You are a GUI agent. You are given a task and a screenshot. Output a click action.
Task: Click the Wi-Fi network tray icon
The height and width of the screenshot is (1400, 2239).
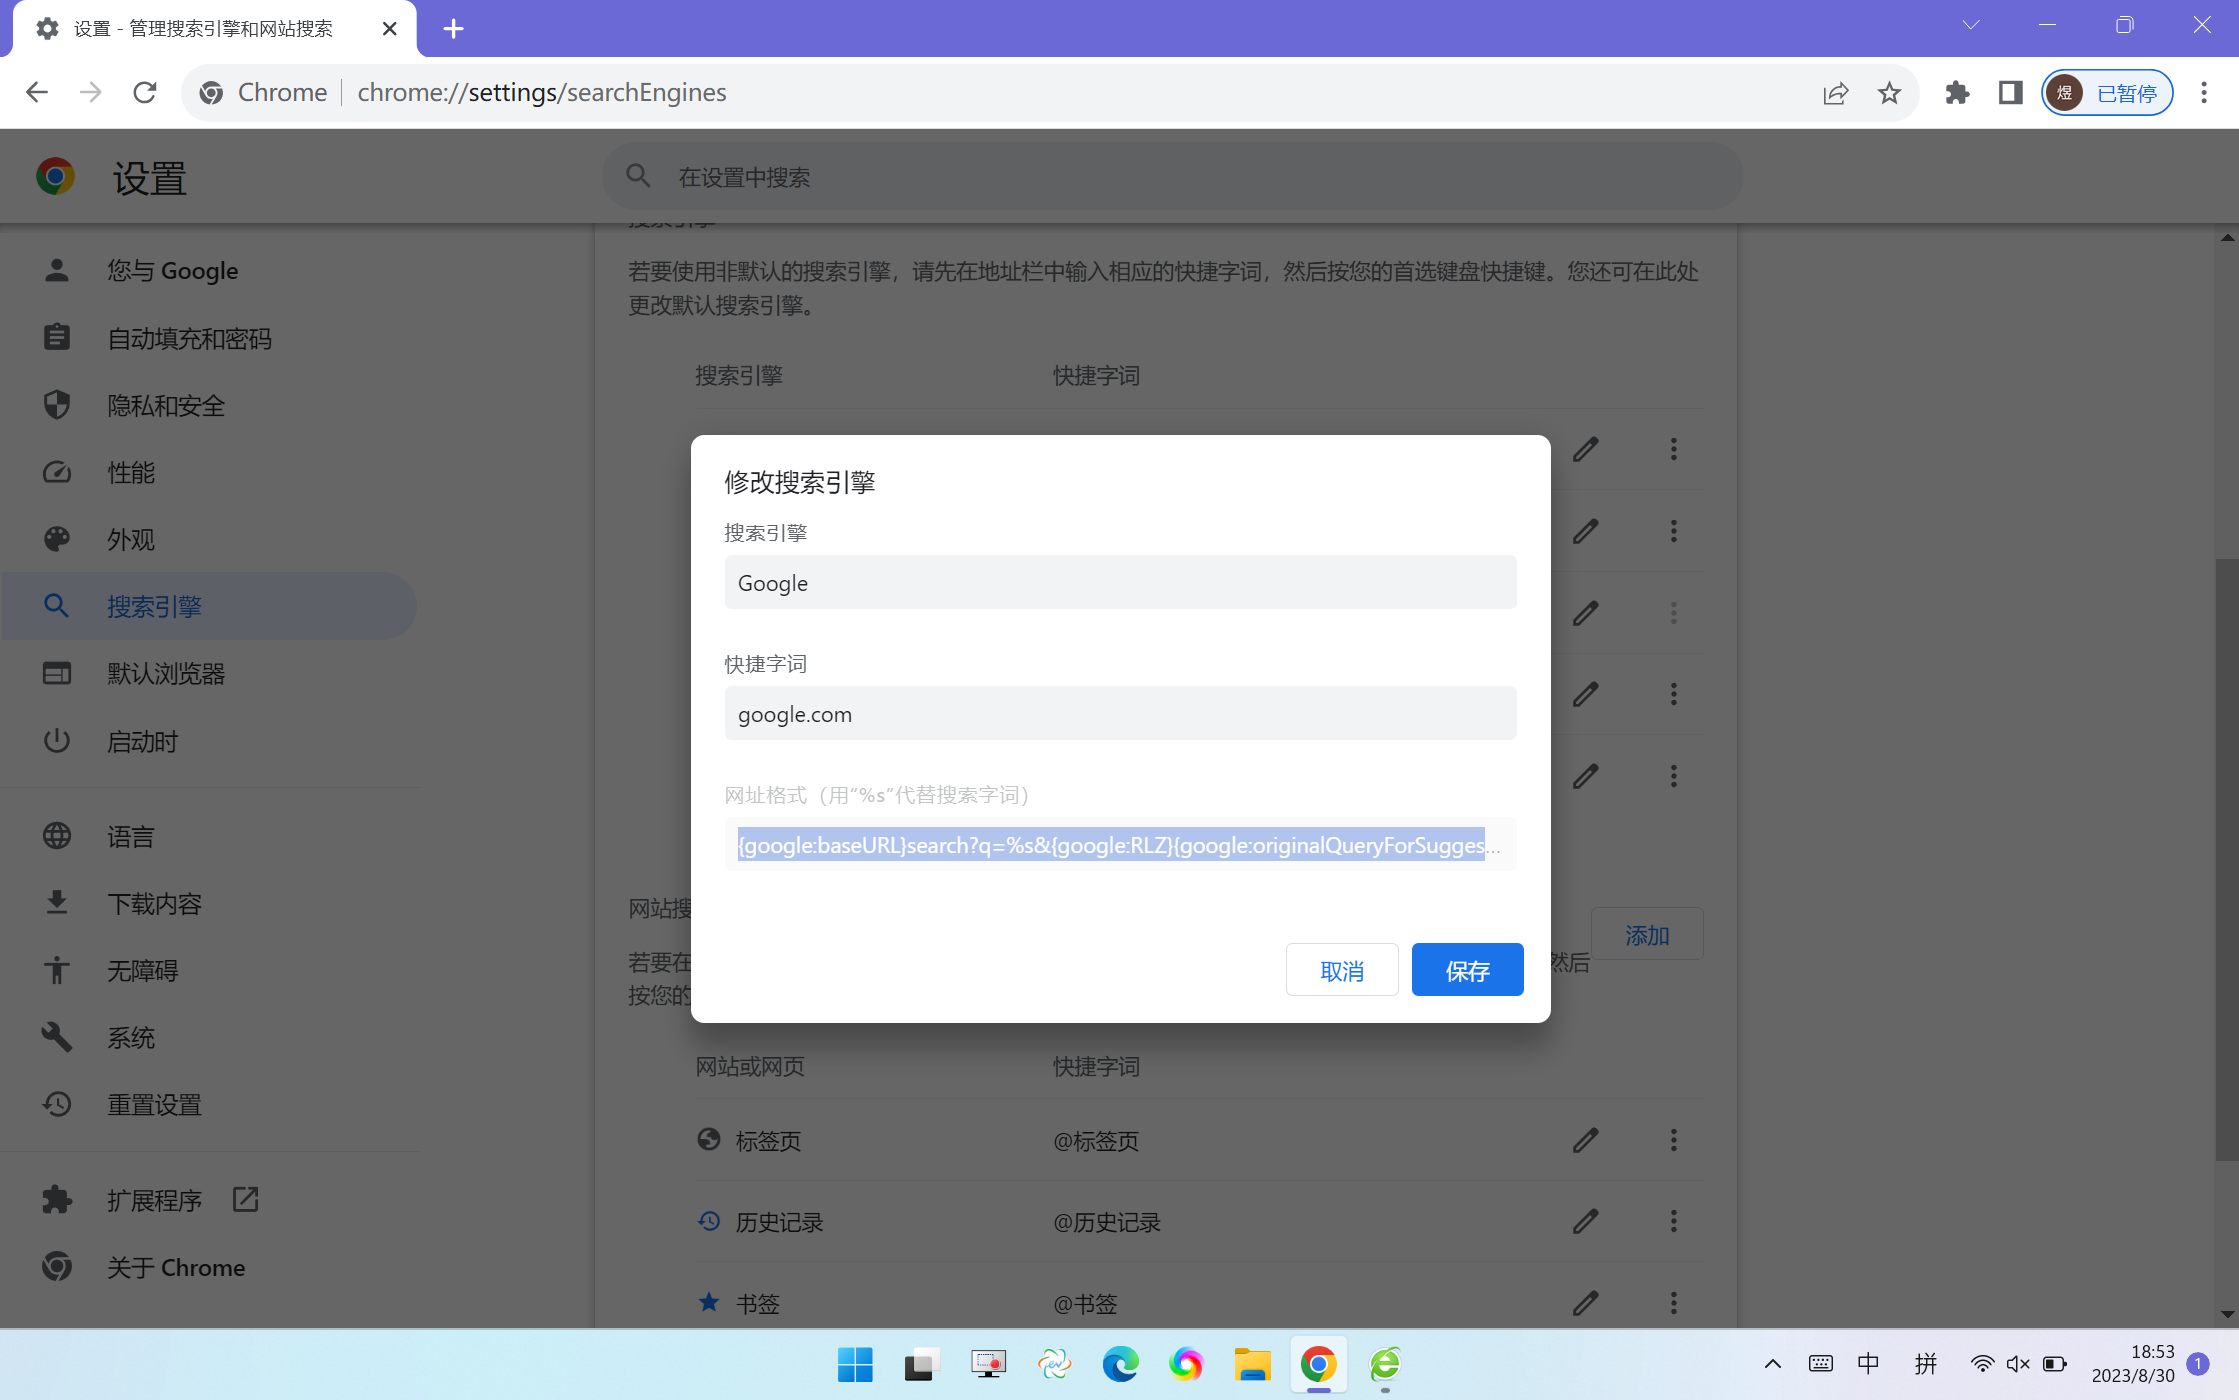(x=1982, y=1364)
